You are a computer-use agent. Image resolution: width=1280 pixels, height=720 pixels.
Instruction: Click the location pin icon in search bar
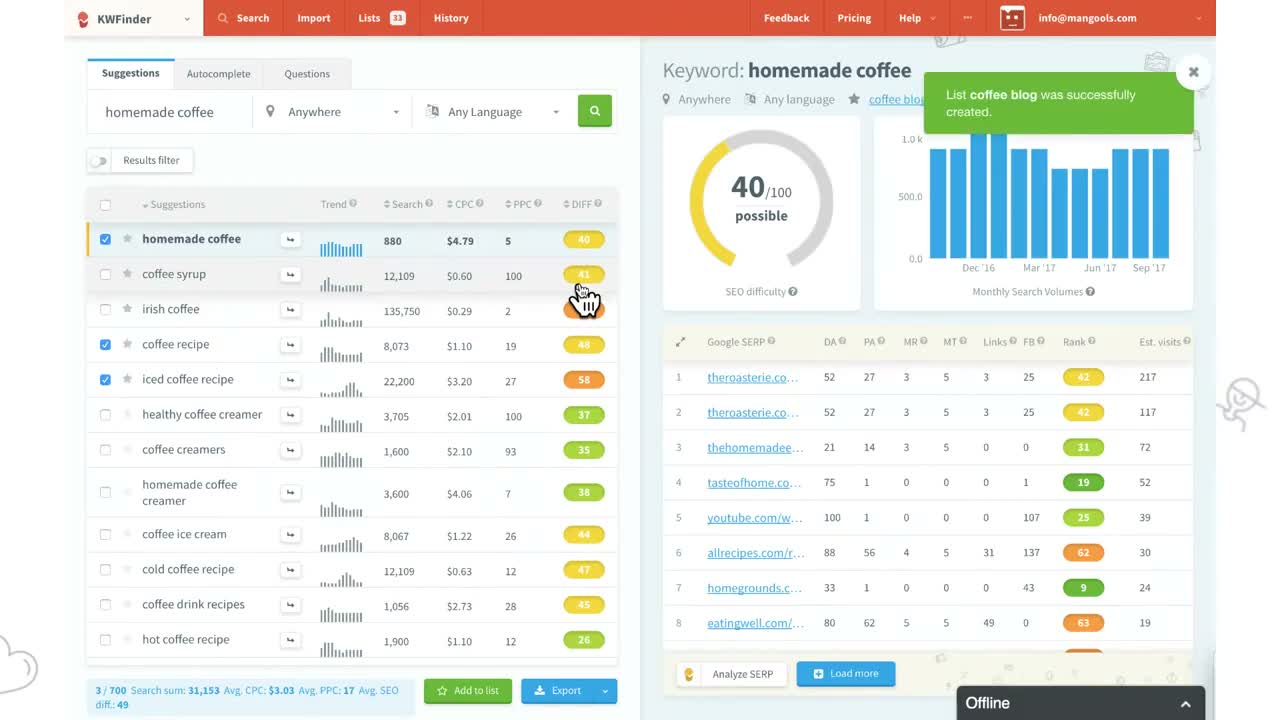[270, 111]
